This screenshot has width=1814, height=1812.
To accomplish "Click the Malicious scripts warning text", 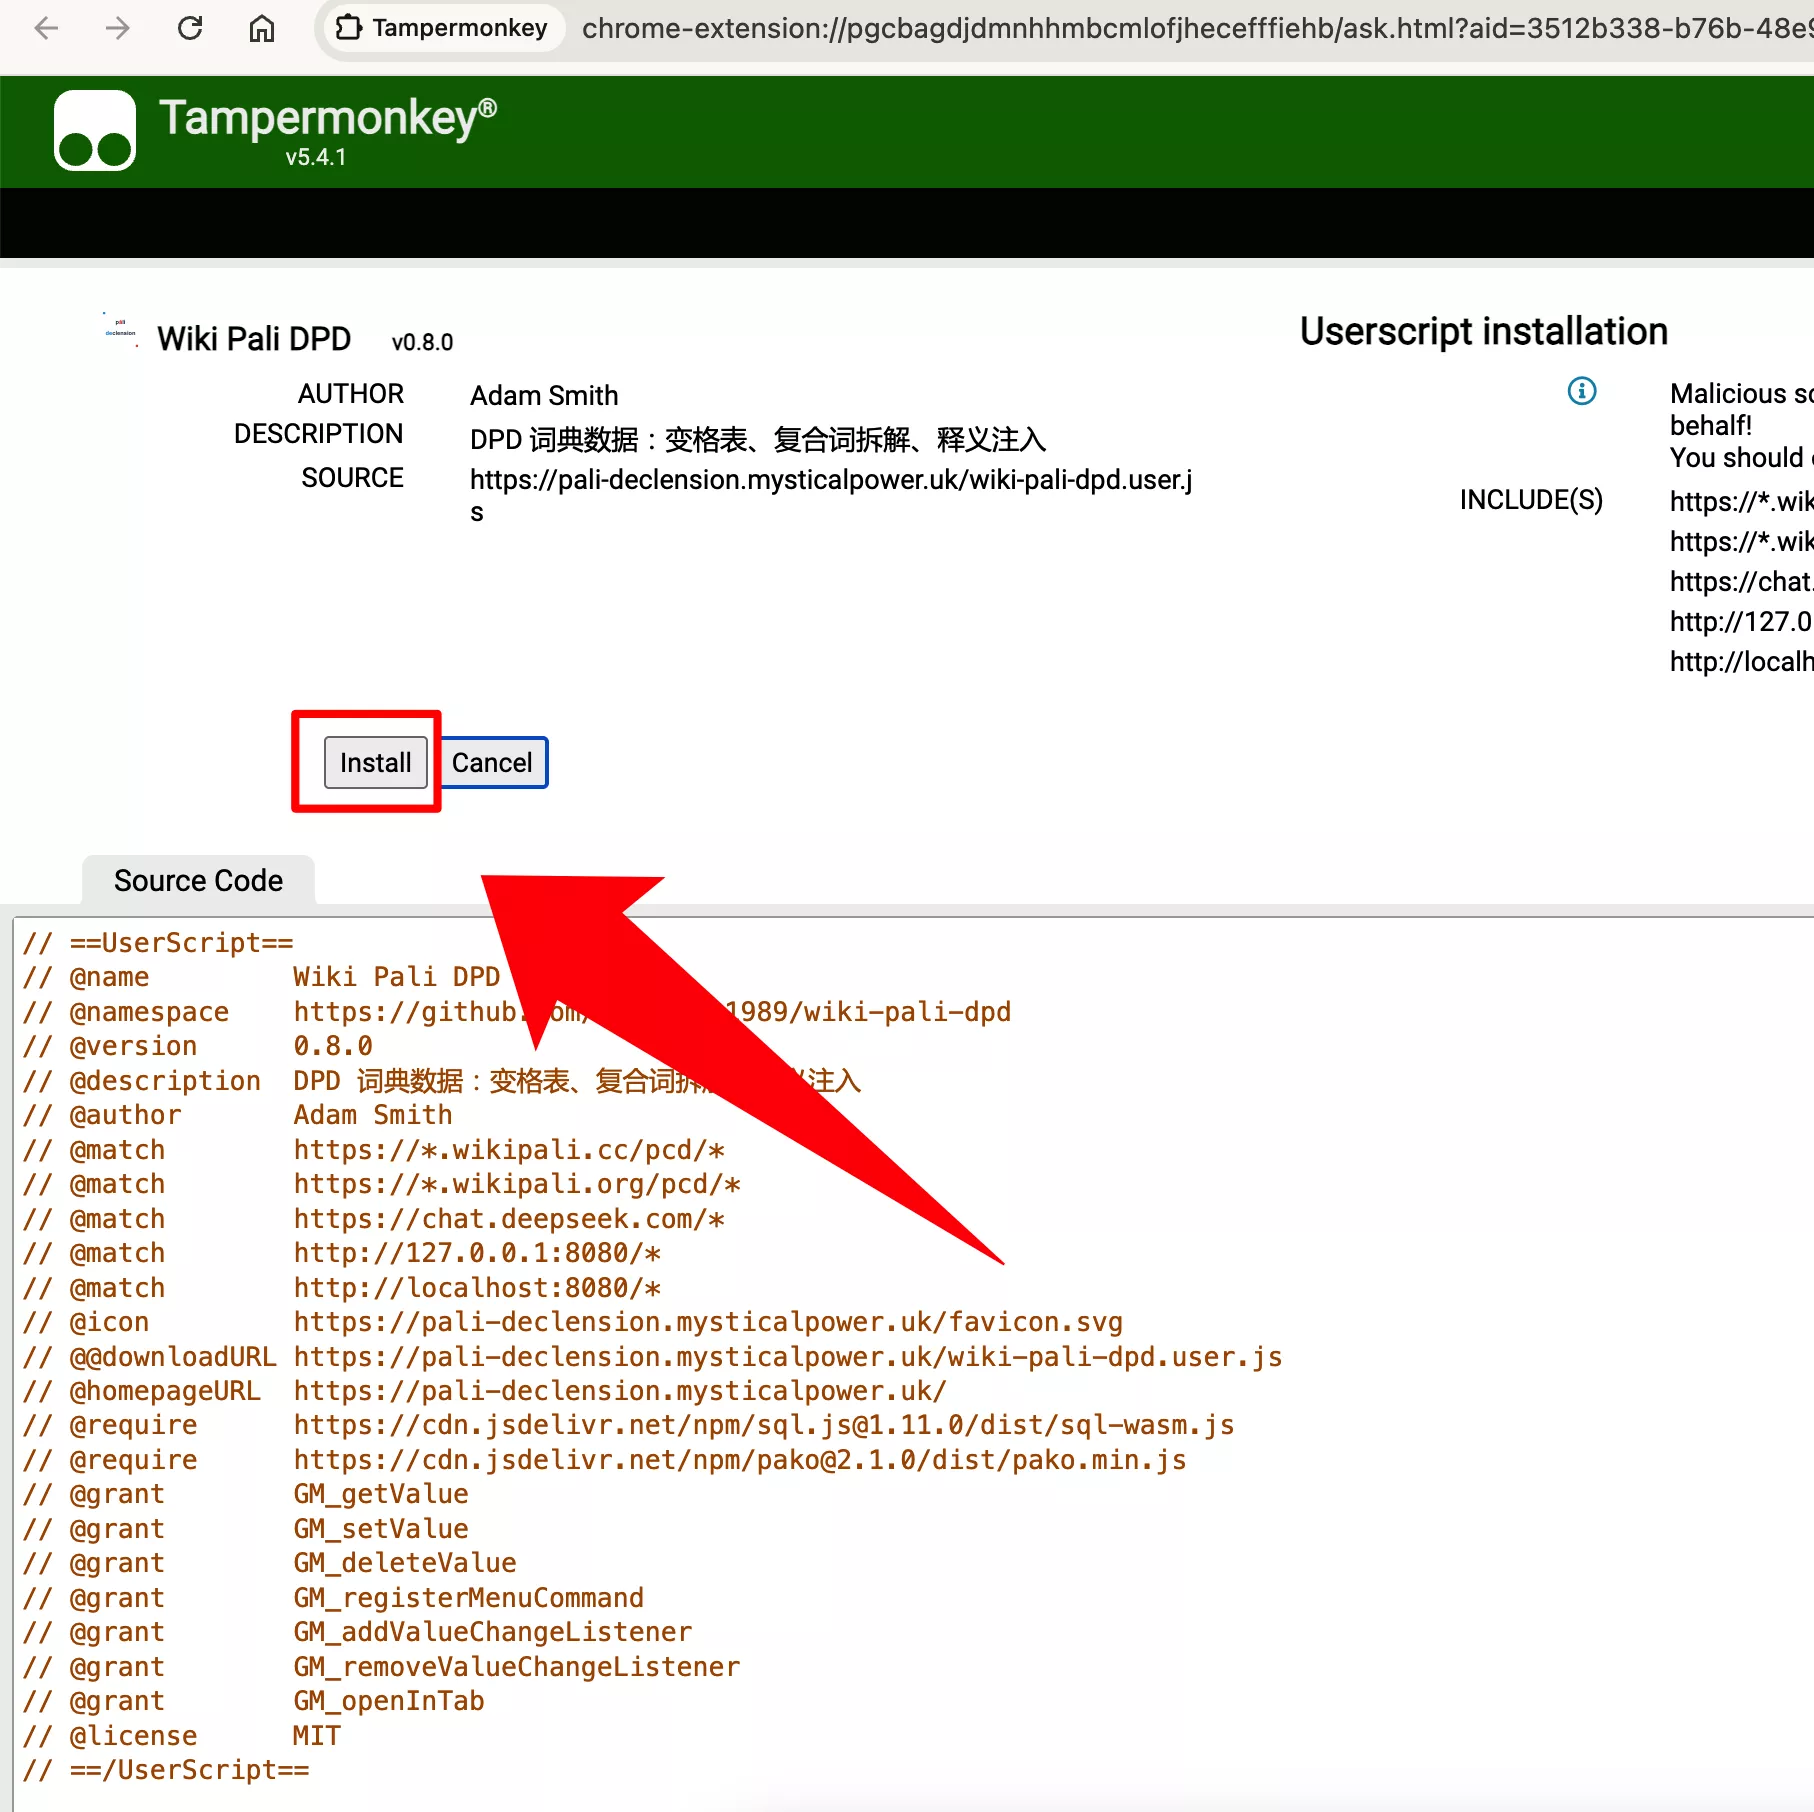I will click(1741, 425).
